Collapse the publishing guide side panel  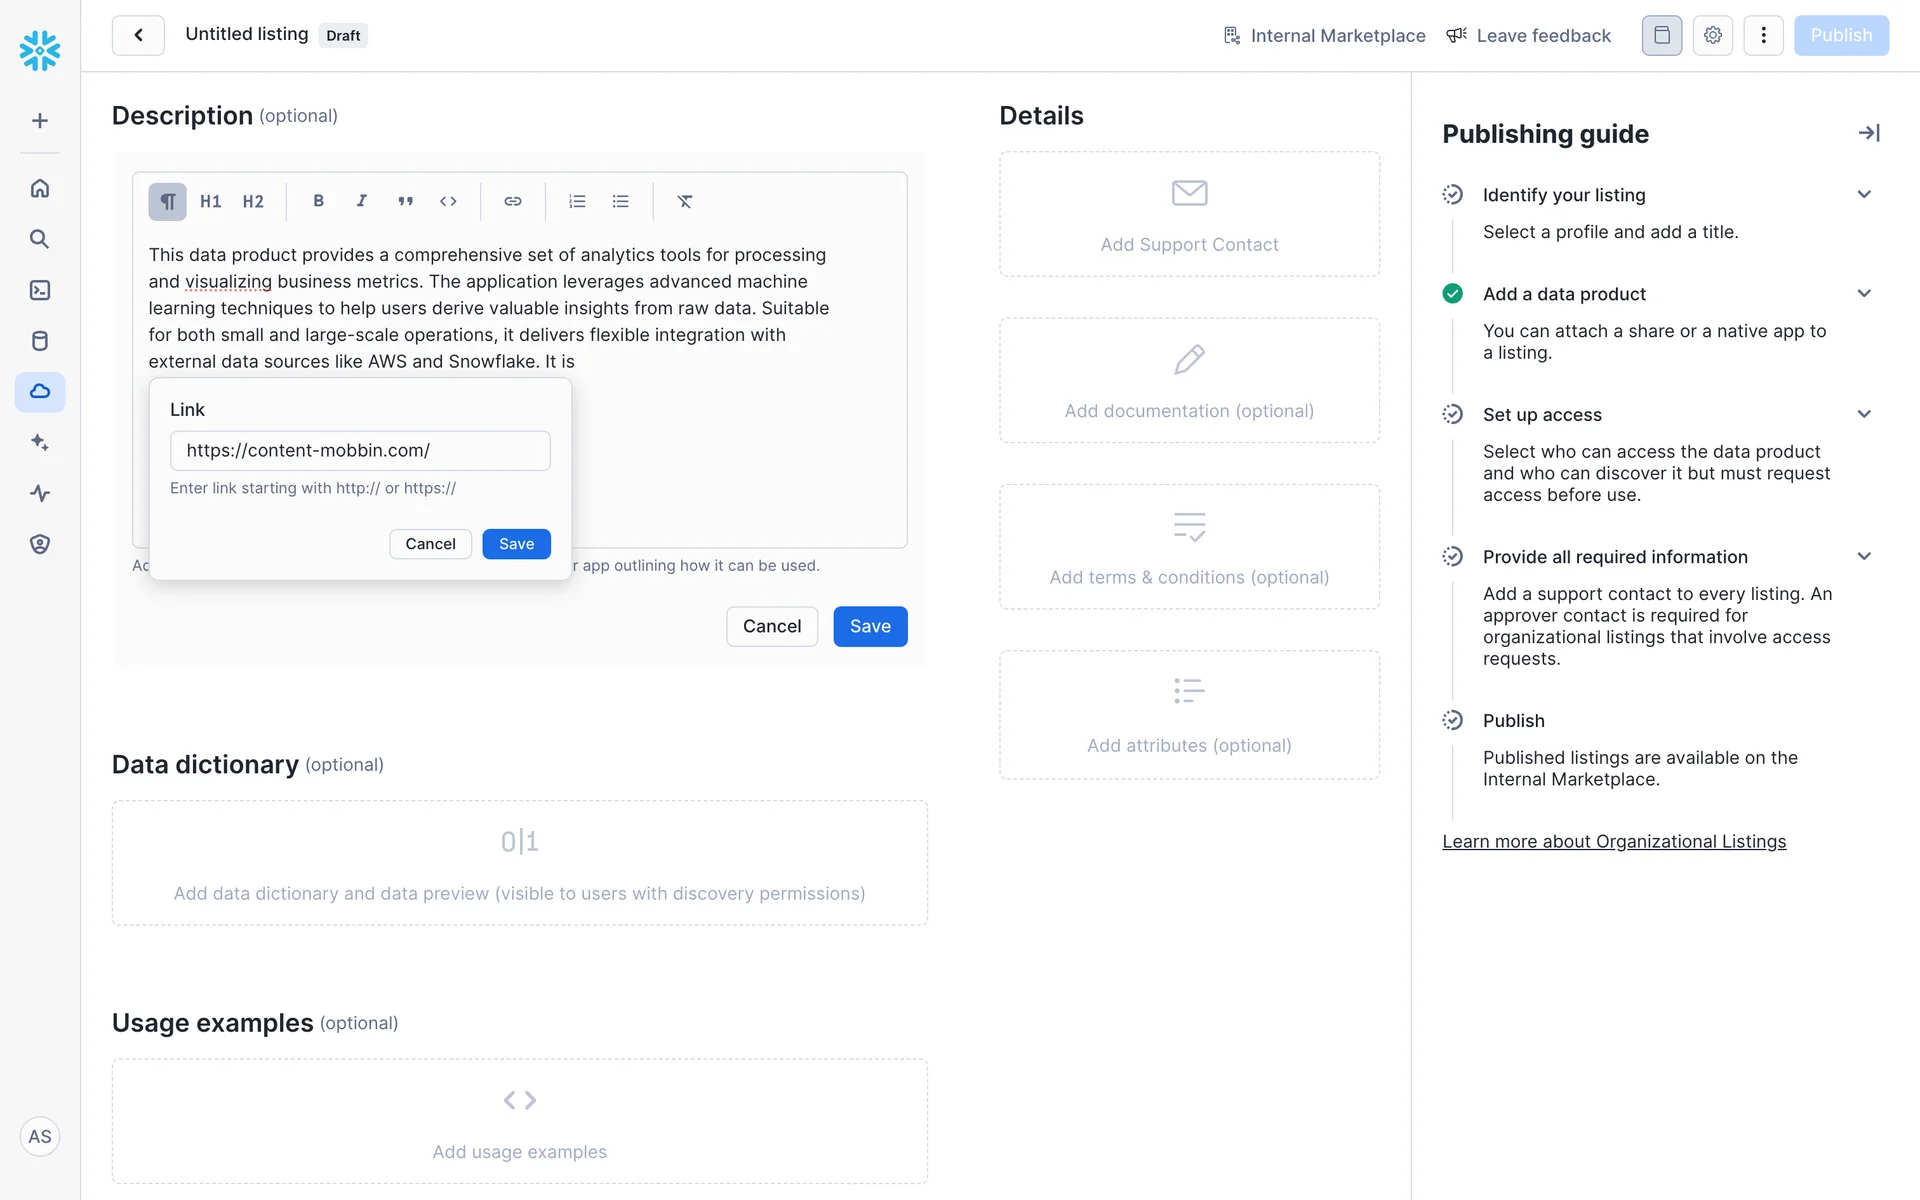click(1868, 133)
